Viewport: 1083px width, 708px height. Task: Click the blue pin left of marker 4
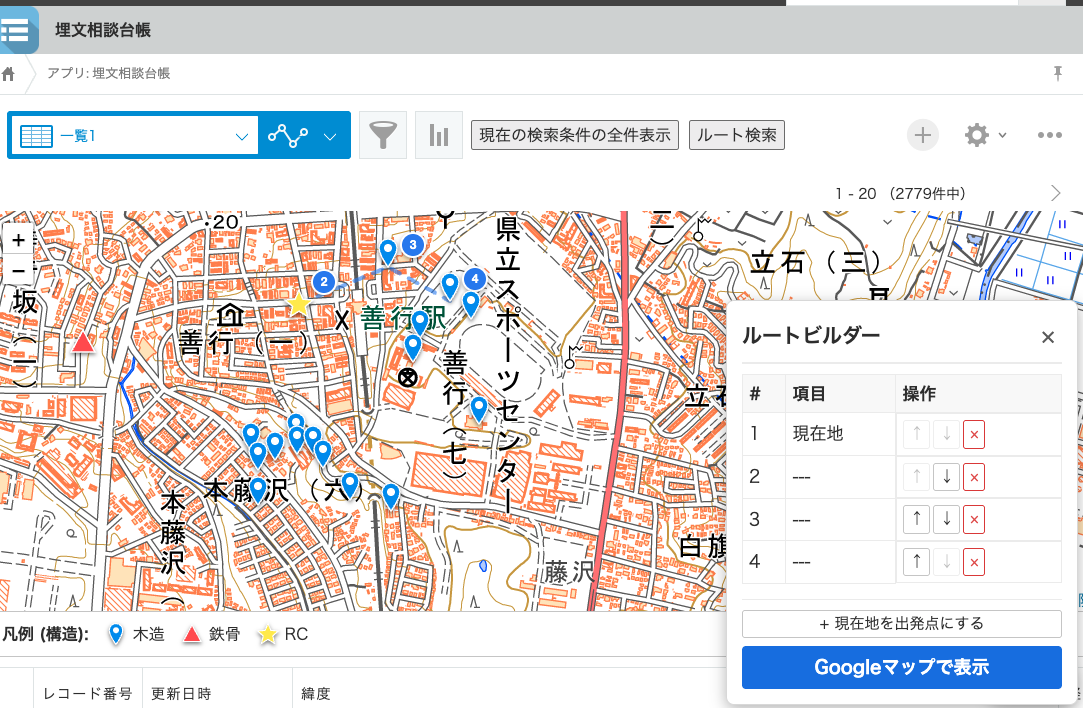pos(450,286)
